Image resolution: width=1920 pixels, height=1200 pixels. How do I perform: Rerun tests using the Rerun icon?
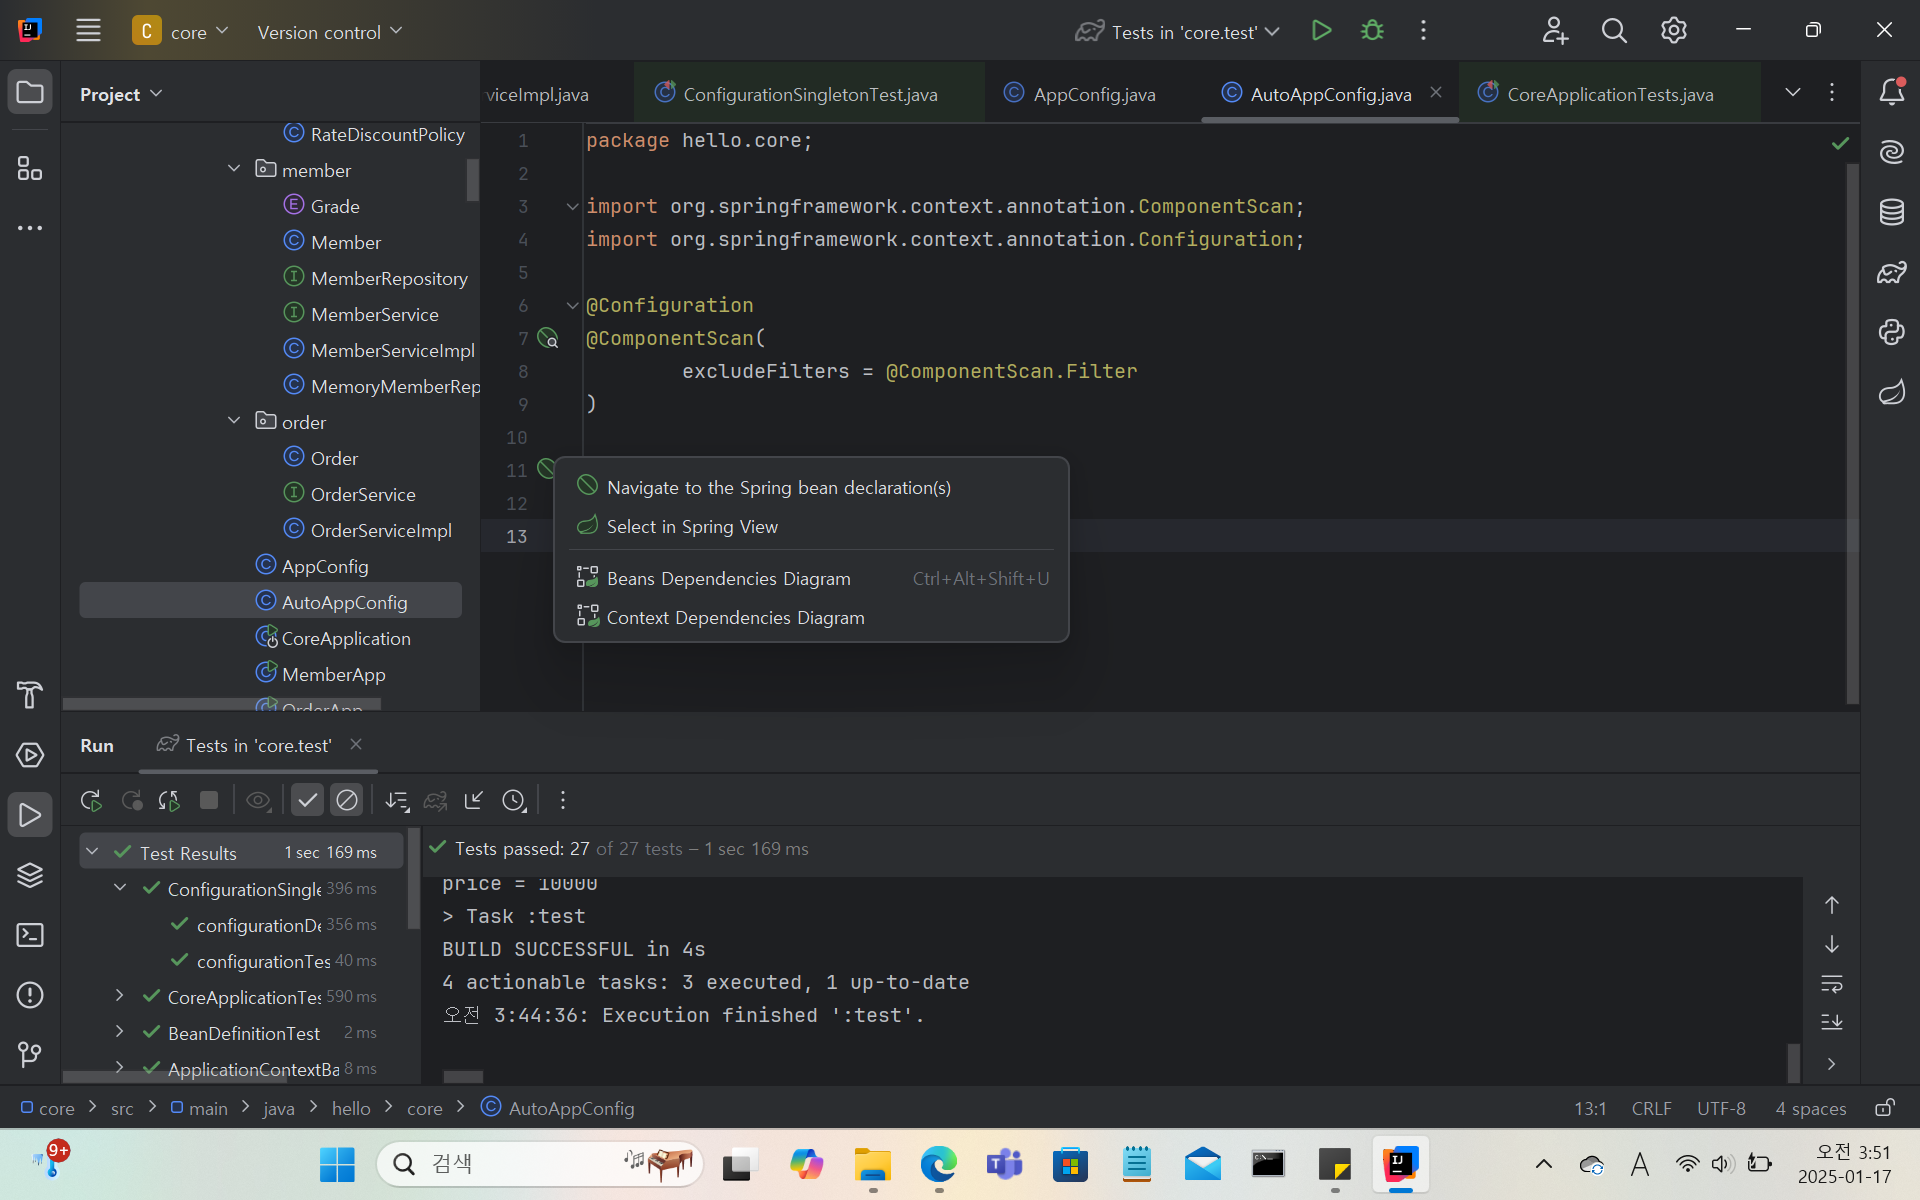click(91, 800)
